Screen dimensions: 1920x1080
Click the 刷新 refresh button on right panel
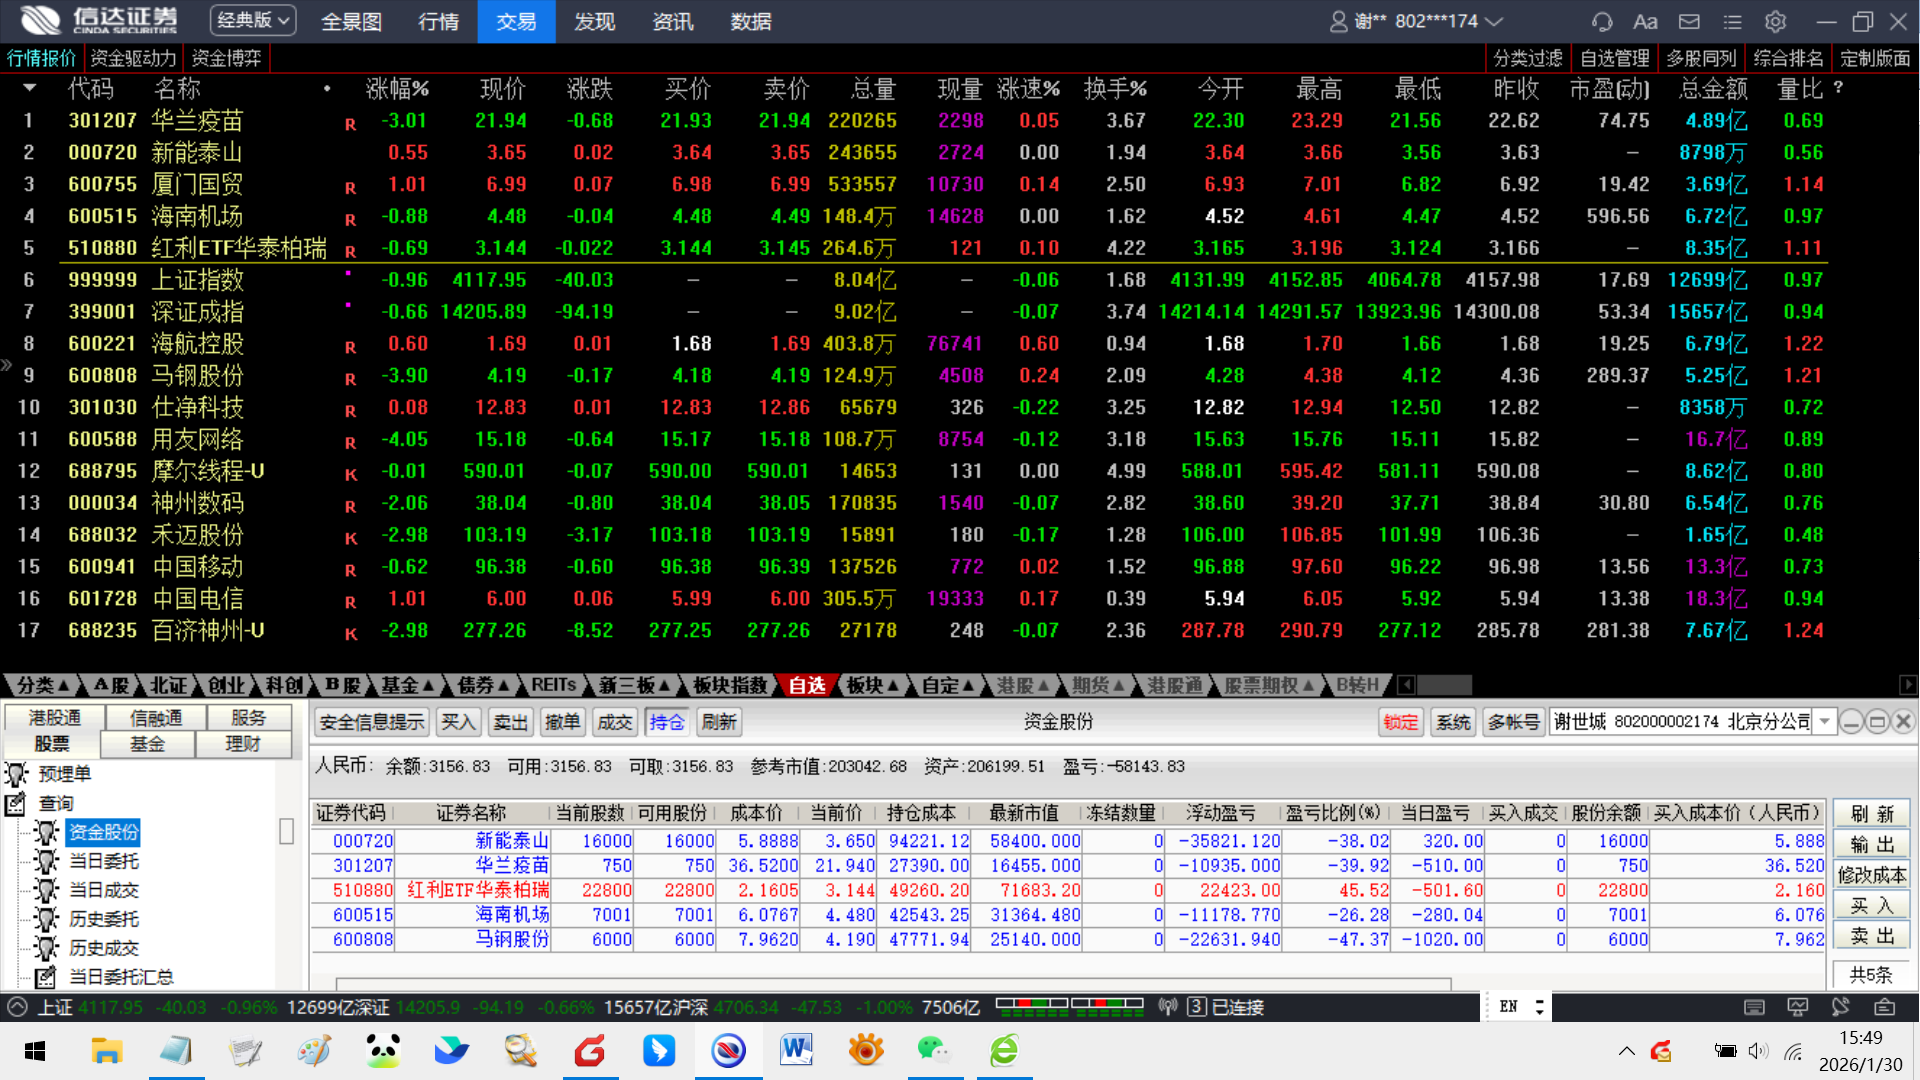[1871, 814]
